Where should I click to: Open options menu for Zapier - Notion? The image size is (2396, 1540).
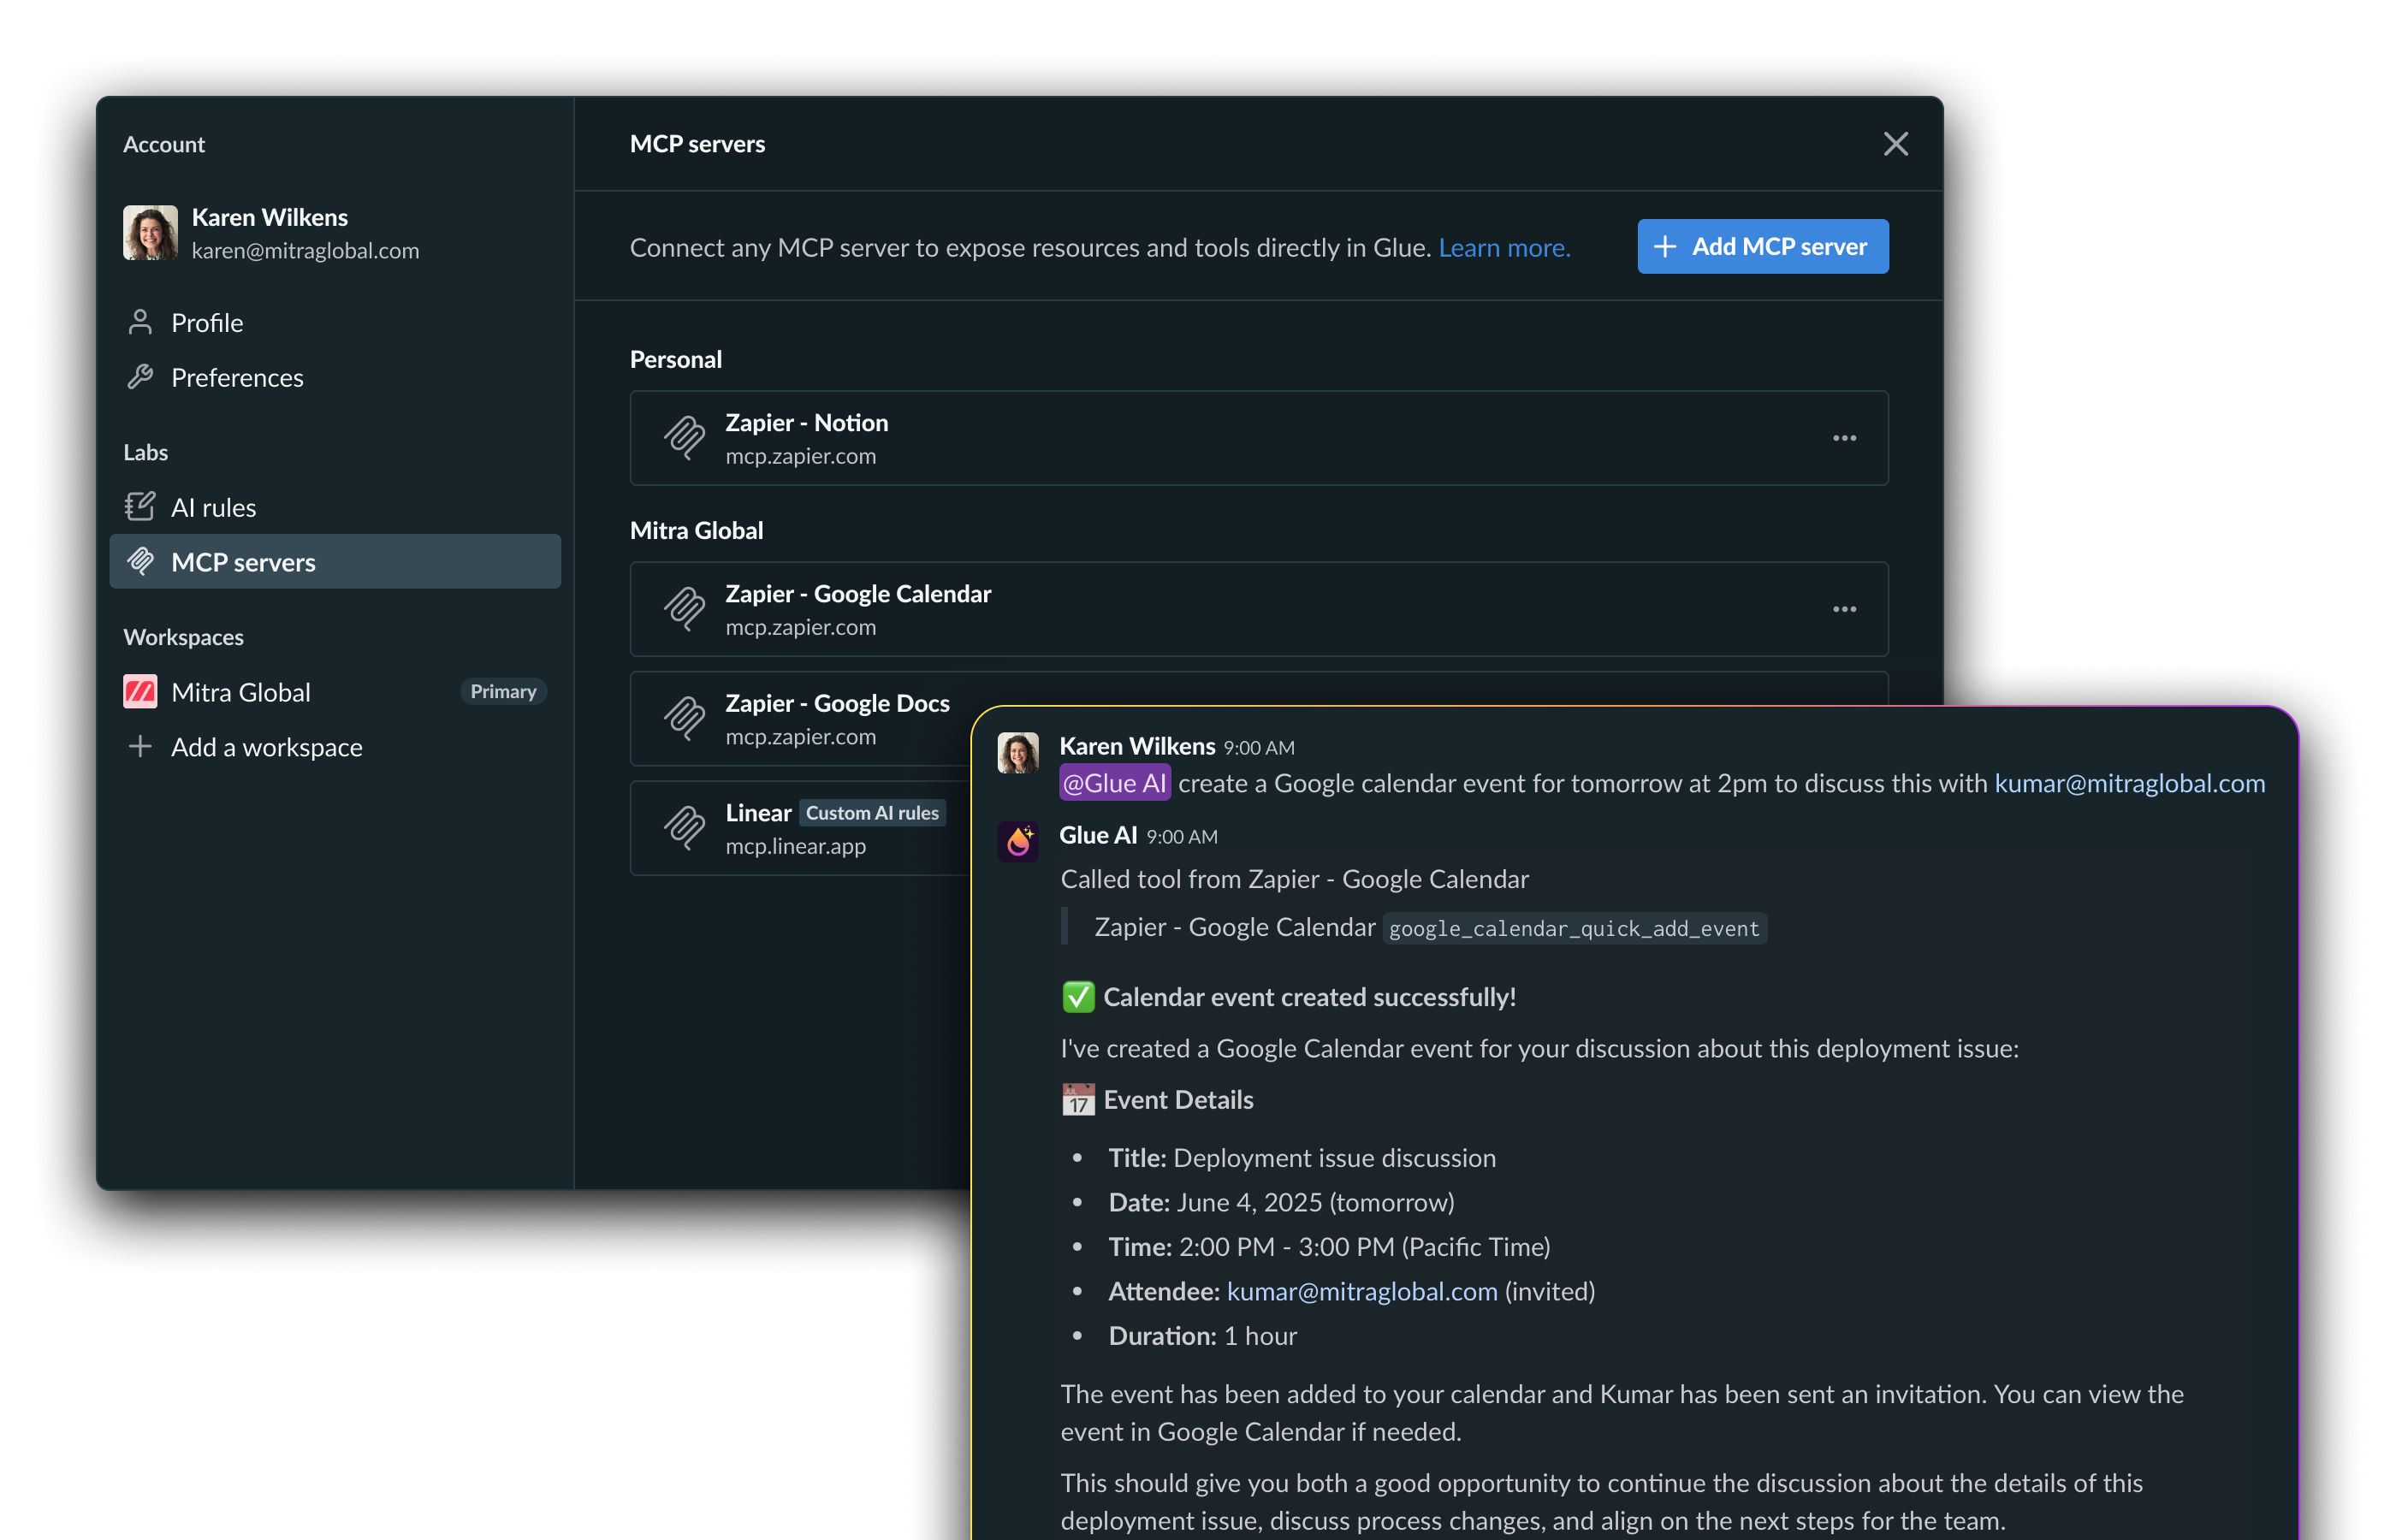coord(1844,438)
